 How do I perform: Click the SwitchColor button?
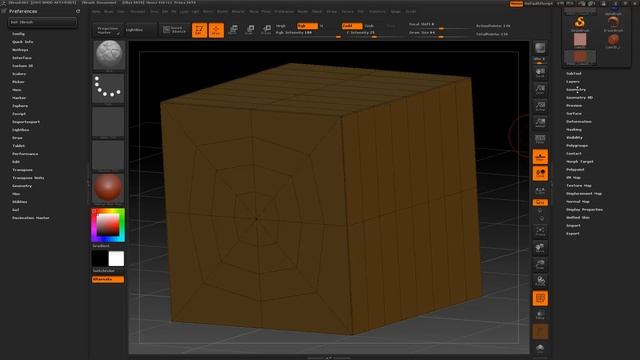104,271
